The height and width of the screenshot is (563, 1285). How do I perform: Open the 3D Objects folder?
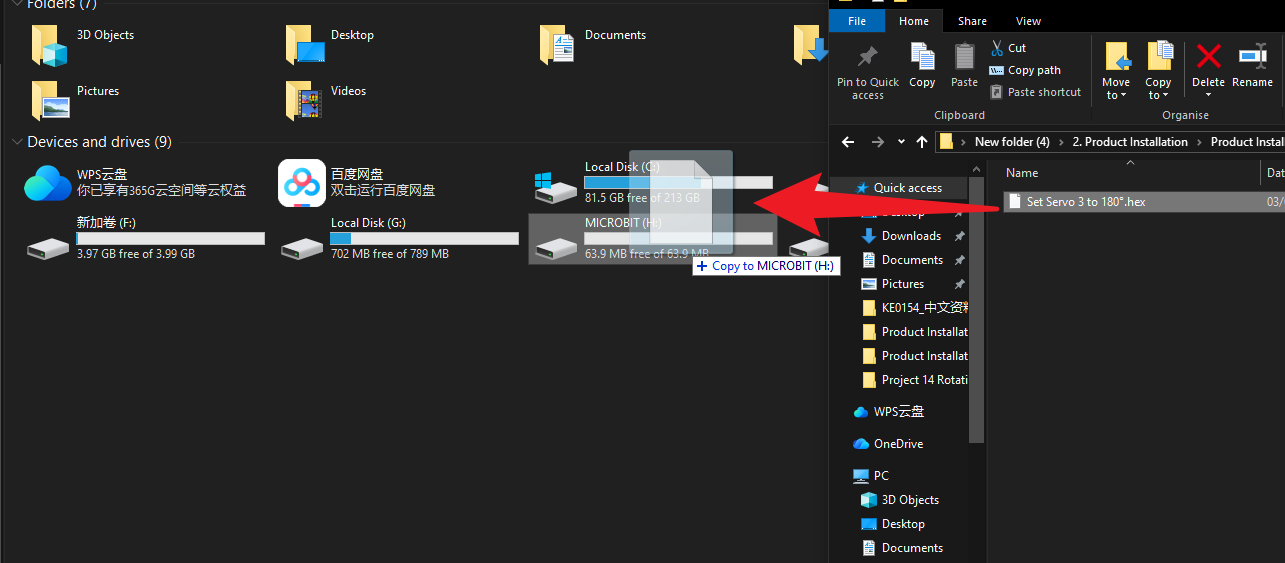pyautogui.click(x=82, y=44)
